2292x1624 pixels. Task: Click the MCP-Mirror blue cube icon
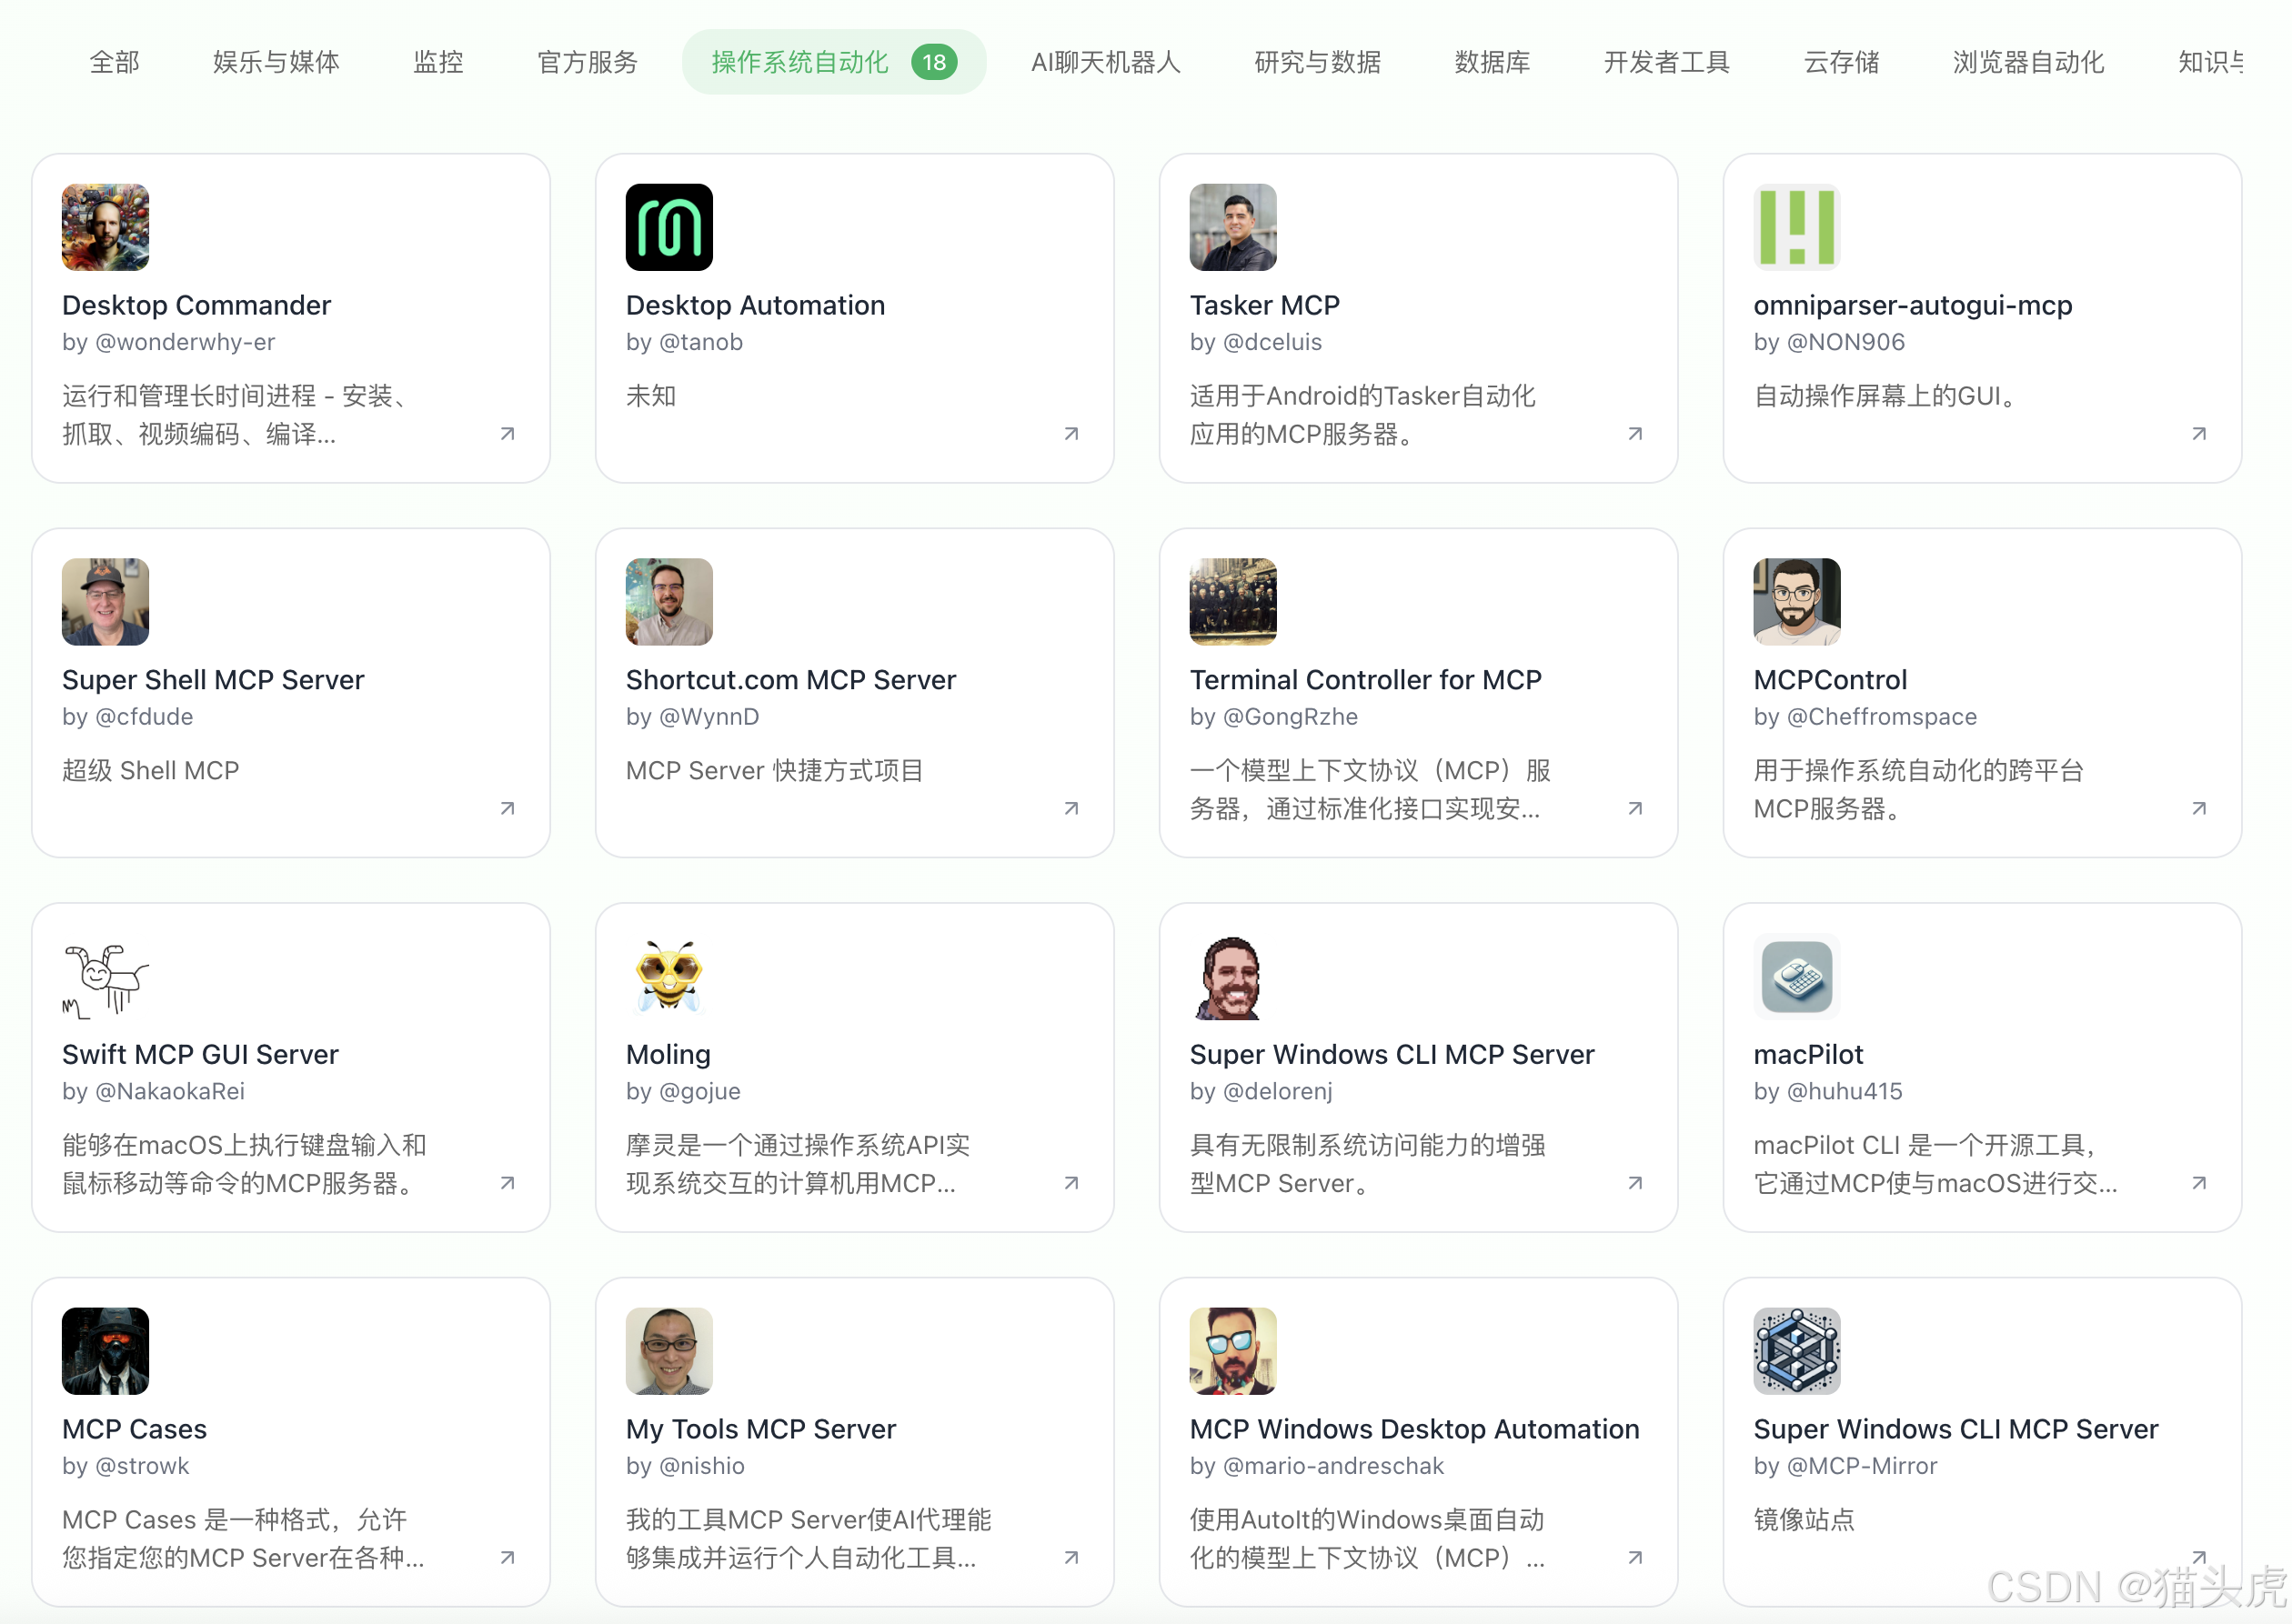click(1796, 1351)
